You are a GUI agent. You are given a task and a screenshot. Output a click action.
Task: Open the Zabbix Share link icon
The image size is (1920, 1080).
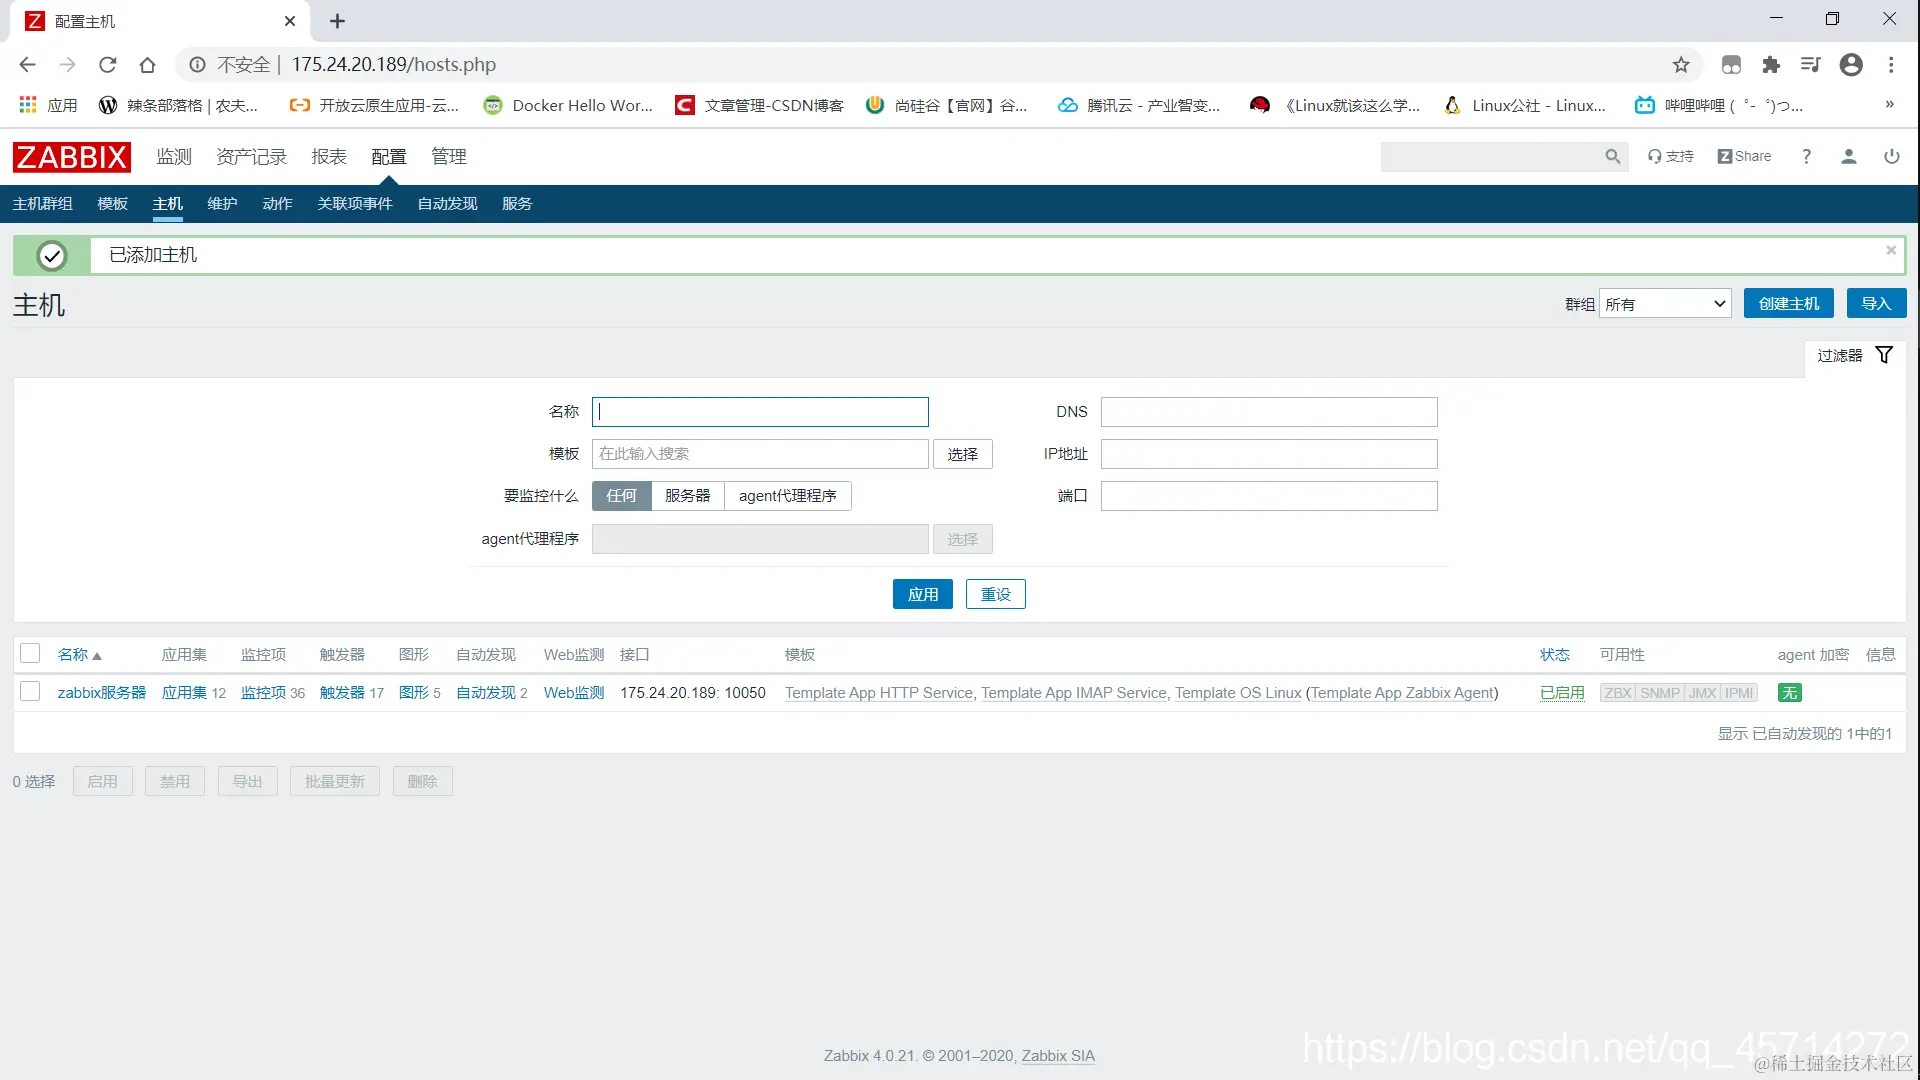(1744, 157)
